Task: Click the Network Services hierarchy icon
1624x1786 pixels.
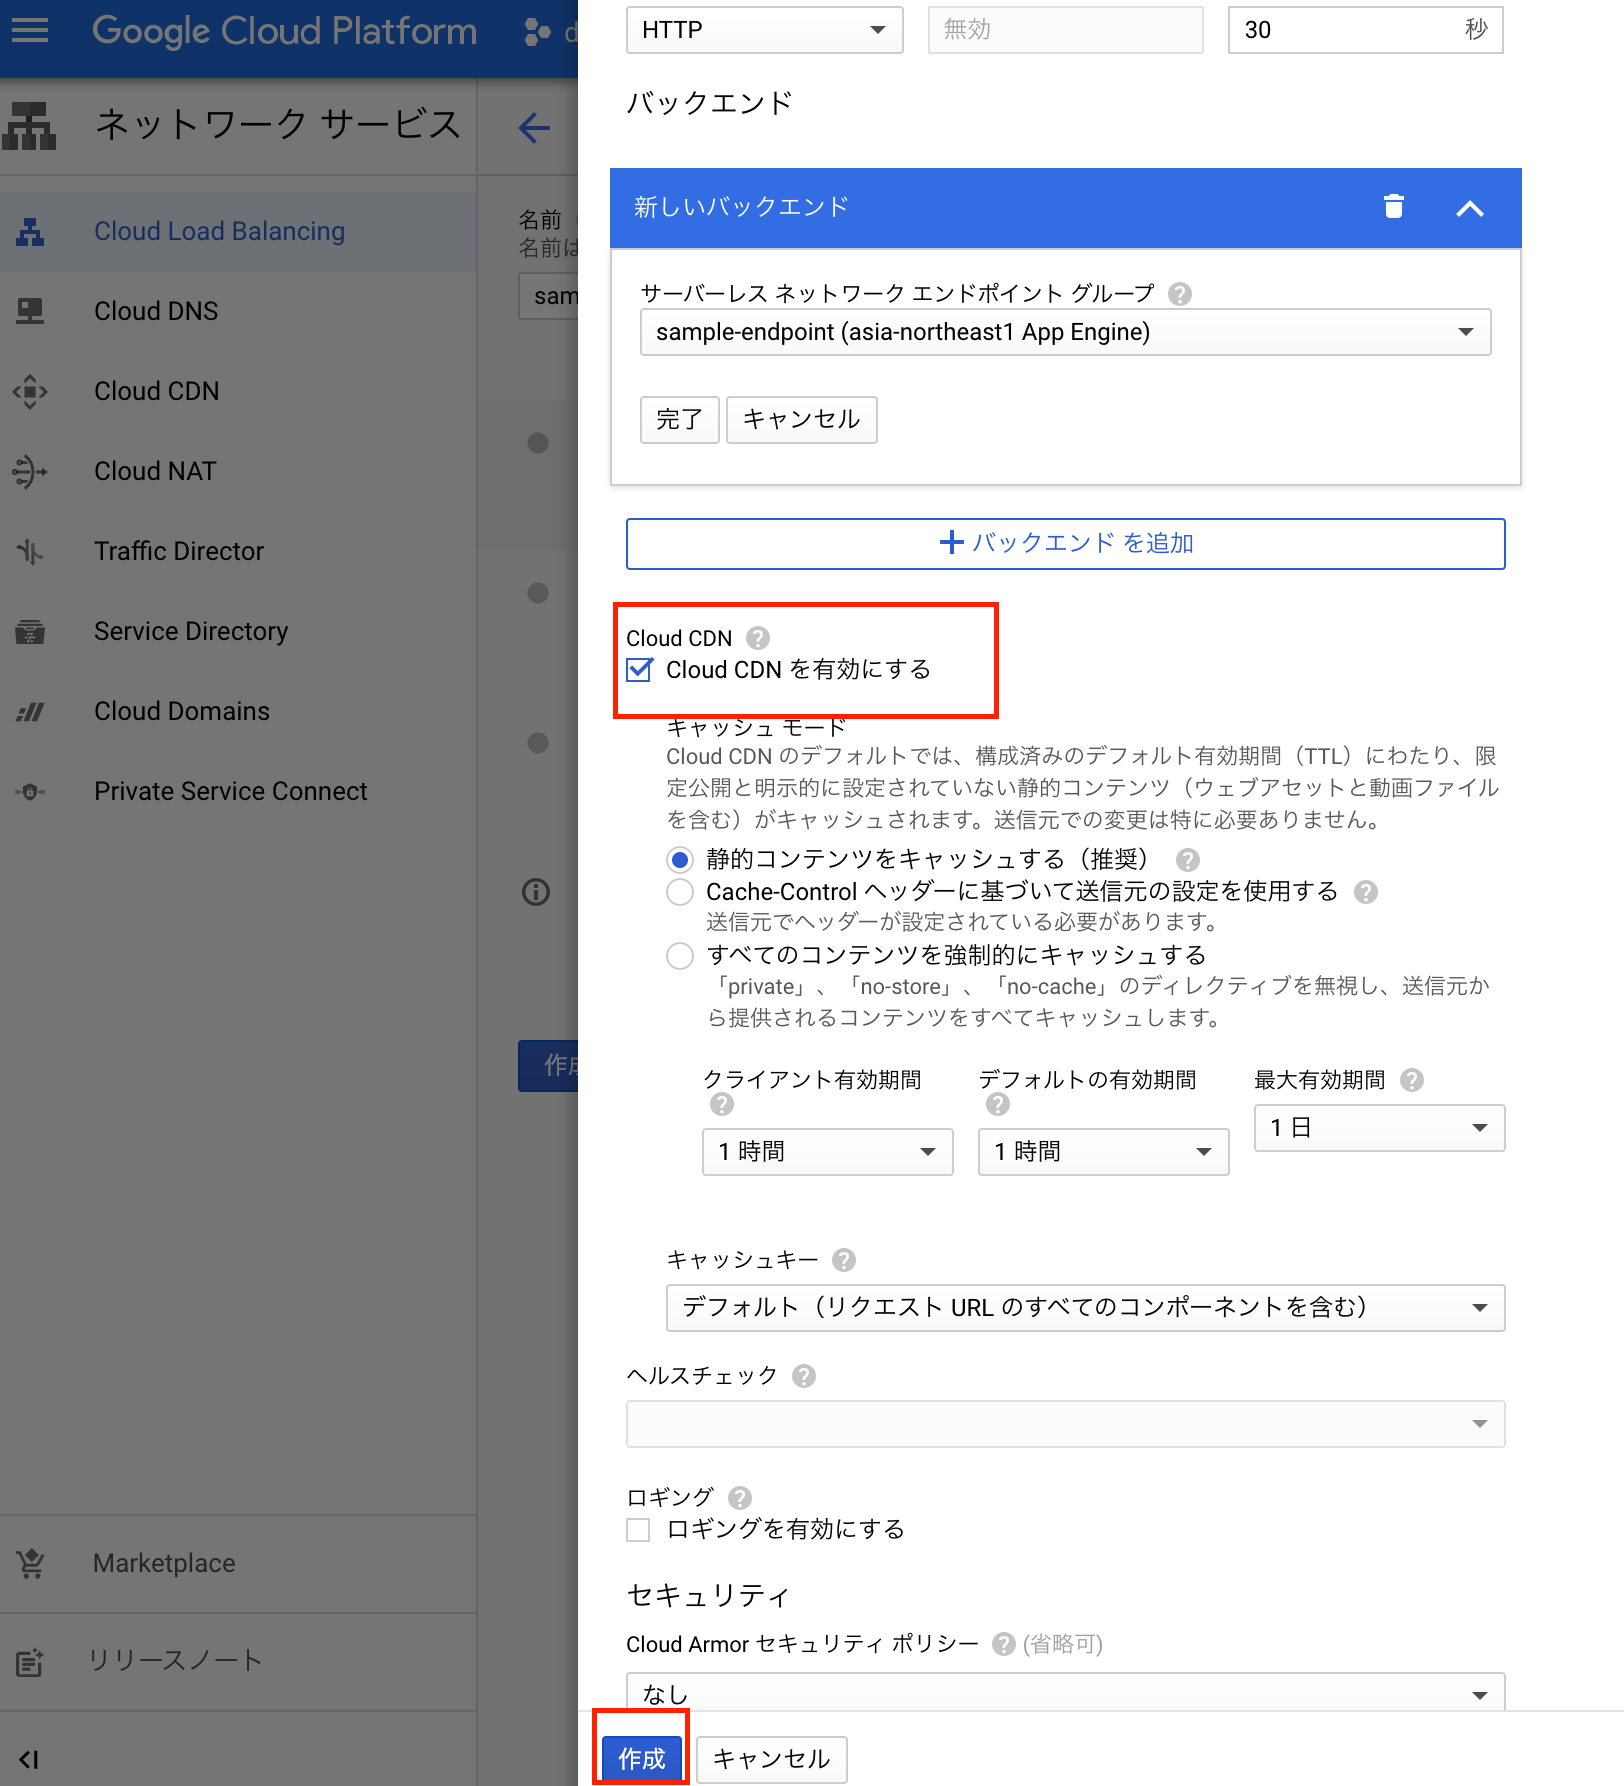Action: (x=29, y=125)
